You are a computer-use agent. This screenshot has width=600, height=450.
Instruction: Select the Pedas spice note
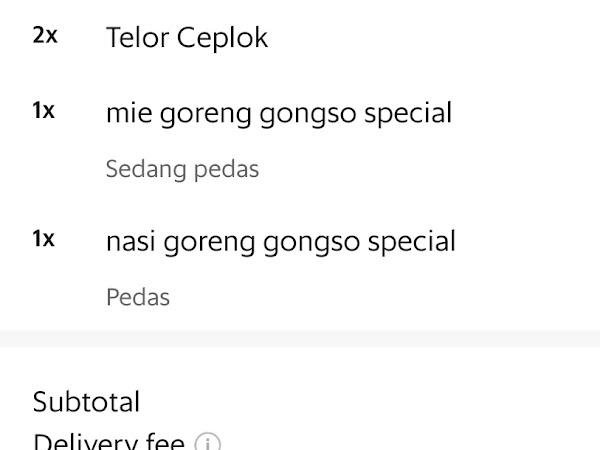[x=138, y=297]
